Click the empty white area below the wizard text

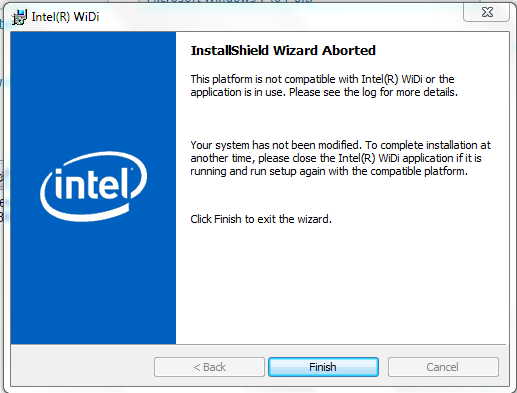point(342,283)
